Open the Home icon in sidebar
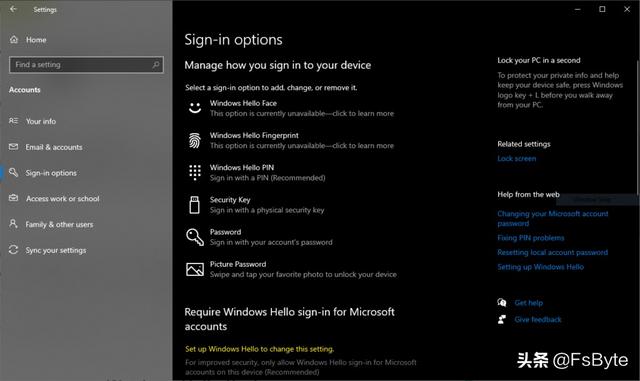 [14, 40]
